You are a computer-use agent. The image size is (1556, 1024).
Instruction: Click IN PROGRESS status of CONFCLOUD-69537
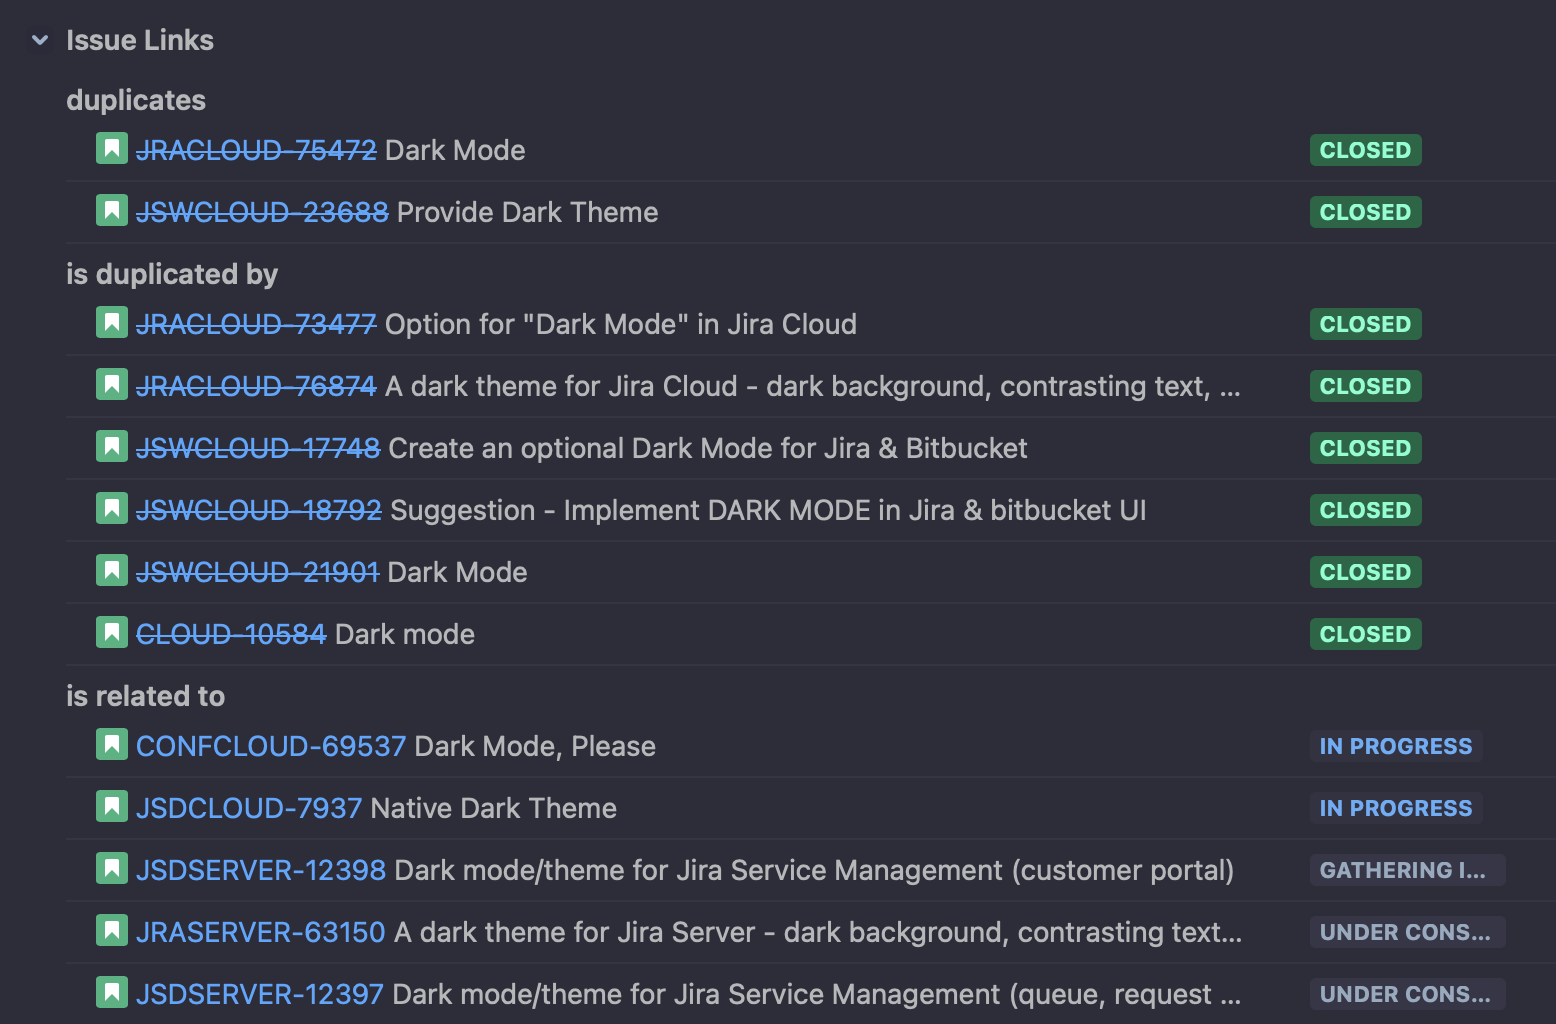(1396, 746)
